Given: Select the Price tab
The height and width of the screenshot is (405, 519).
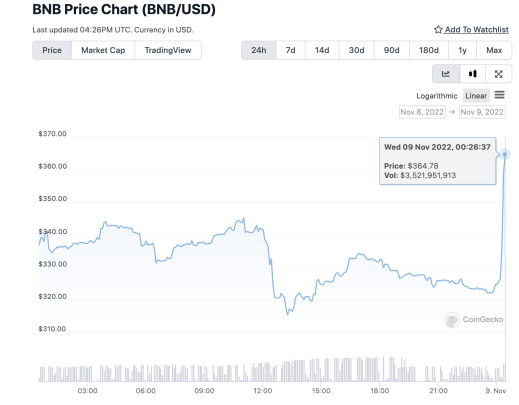Looking at the screenshot, I should pos(52,50).
